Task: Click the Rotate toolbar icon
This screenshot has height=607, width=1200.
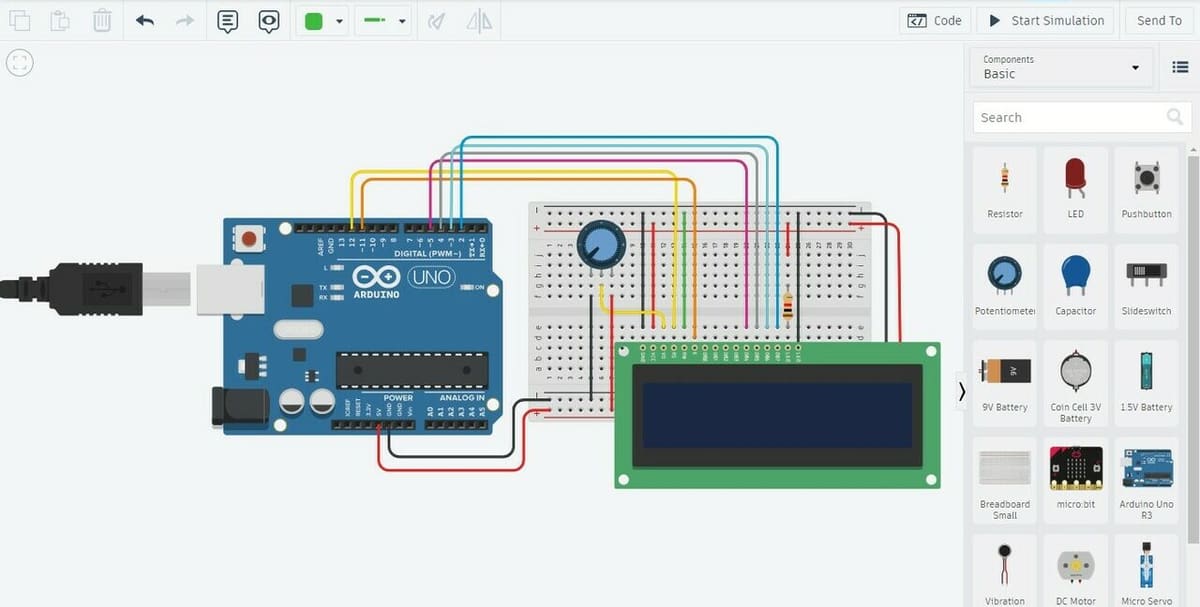Action: pyautogui.click(x=436, y=21)
